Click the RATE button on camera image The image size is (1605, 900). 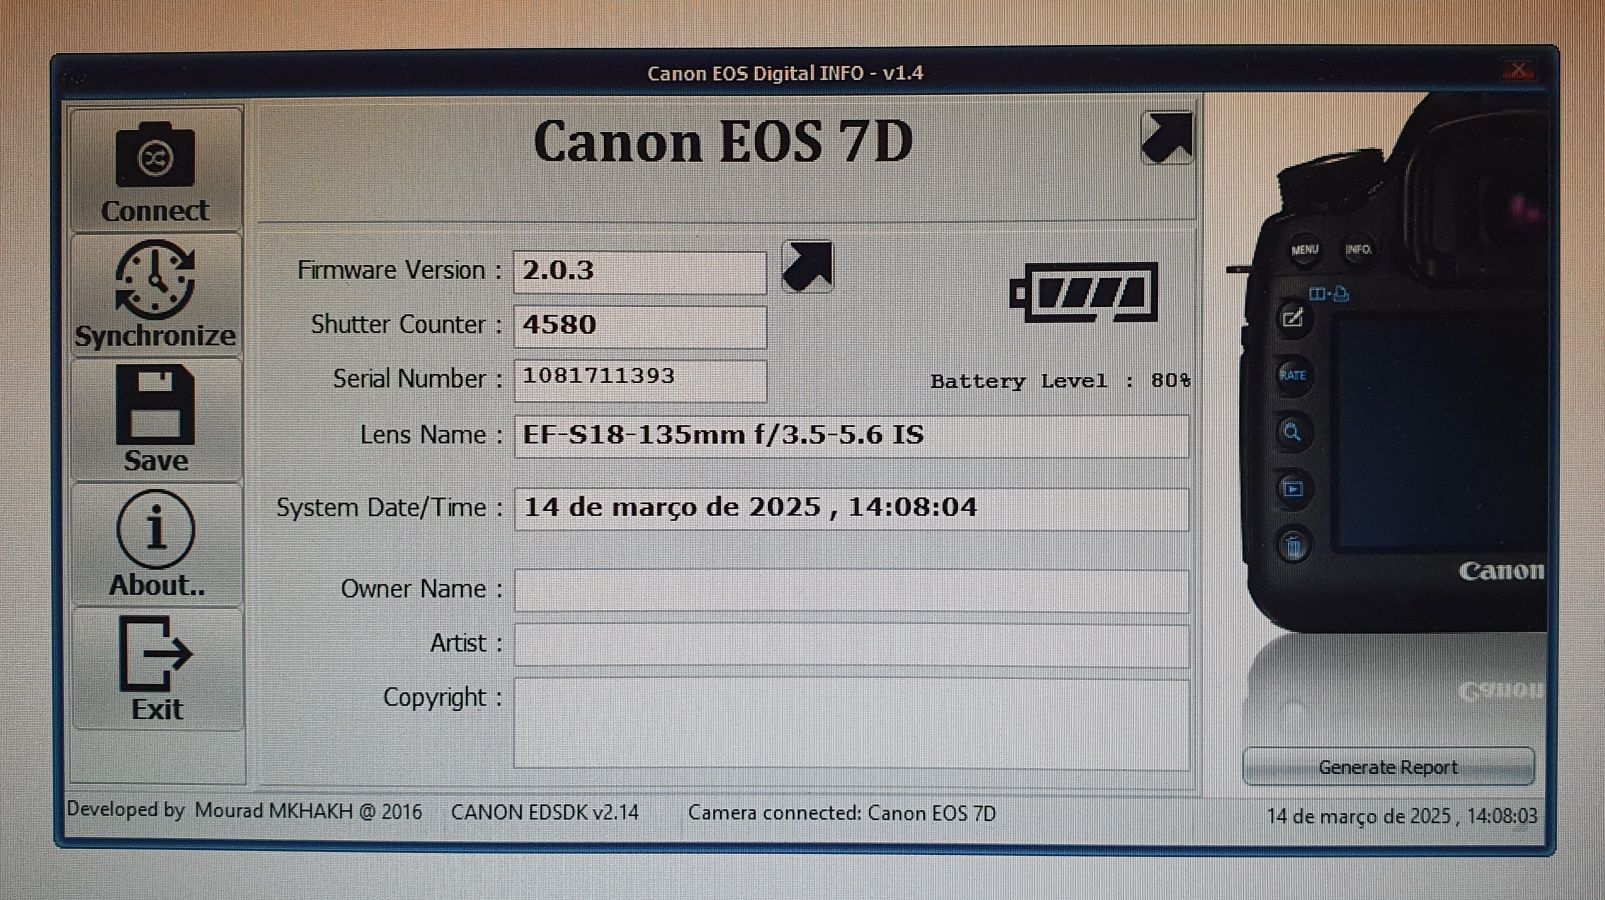click(1292, 375)
